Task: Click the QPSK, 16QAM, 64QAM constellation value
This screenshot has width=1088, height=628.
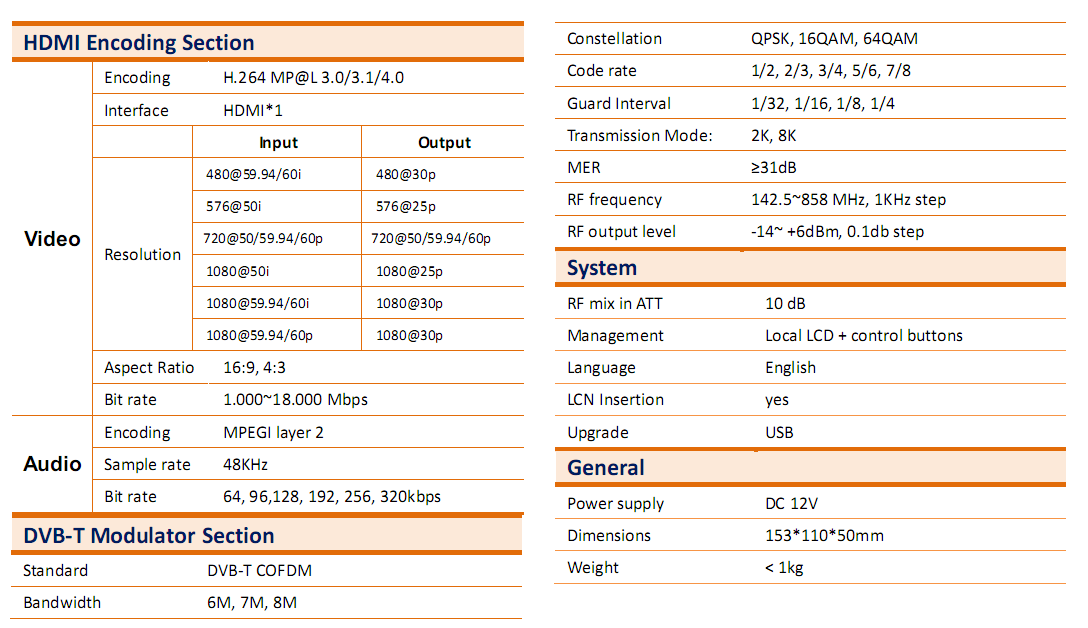Action: pyautogui.click(x=834, y=39)
